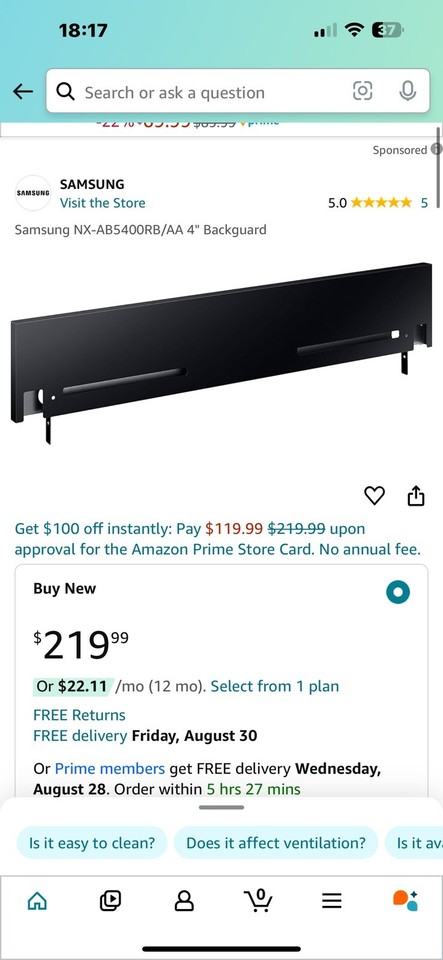
Task: Open the hamburger menu tab
Action: 332,900
